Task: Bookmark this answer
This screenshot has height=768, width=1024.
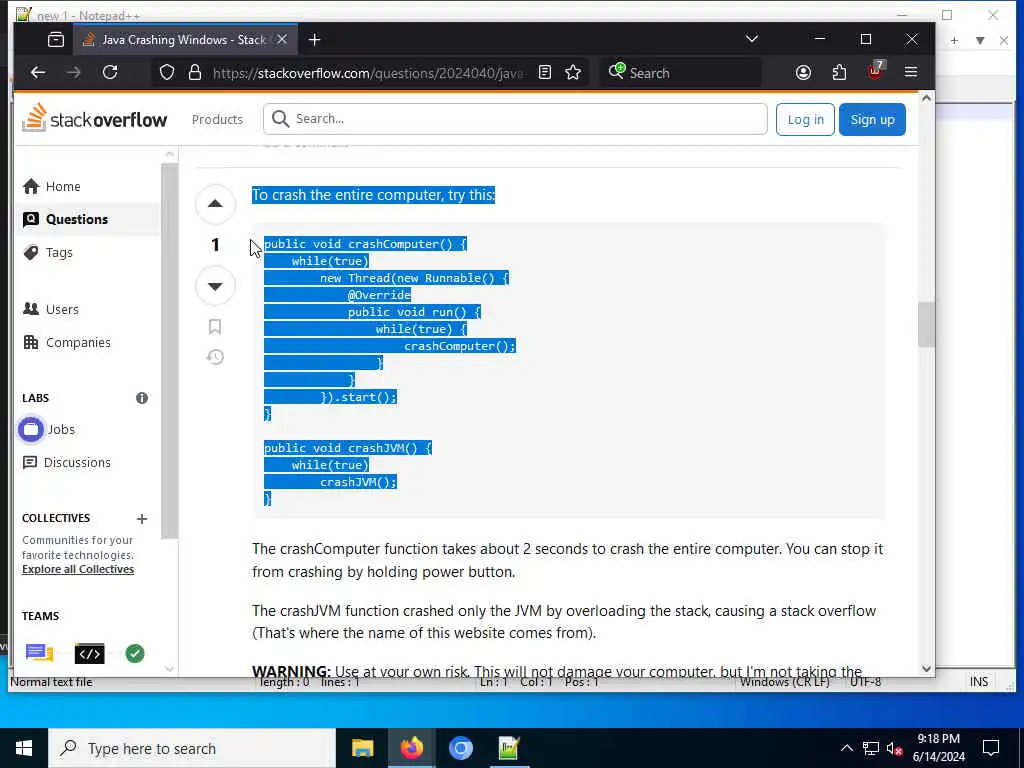Action: (x=215, y=327)
